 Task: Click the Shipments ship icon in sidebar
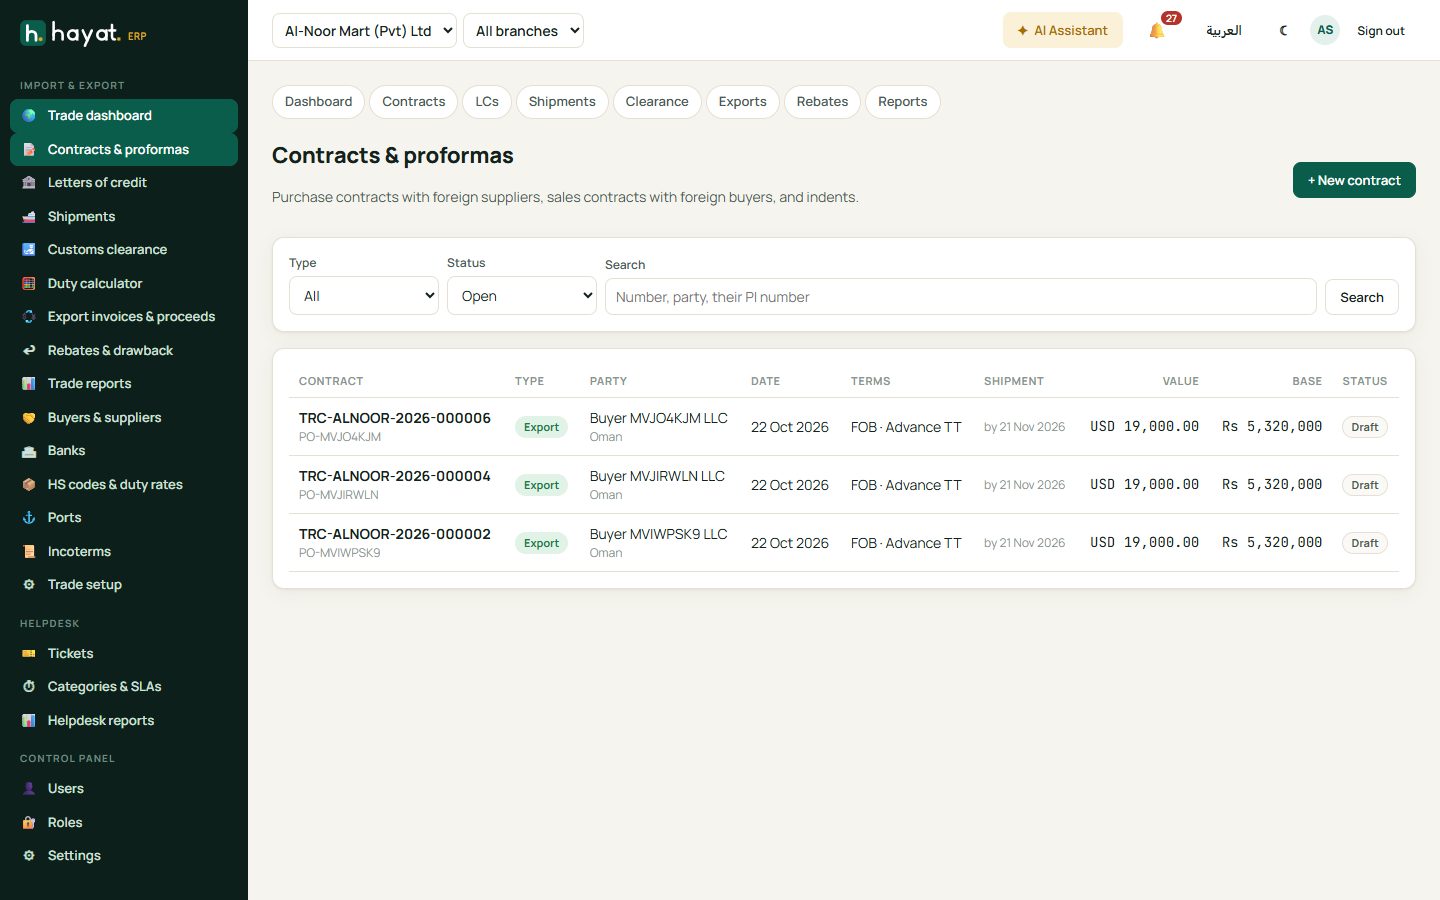(29, 217)
